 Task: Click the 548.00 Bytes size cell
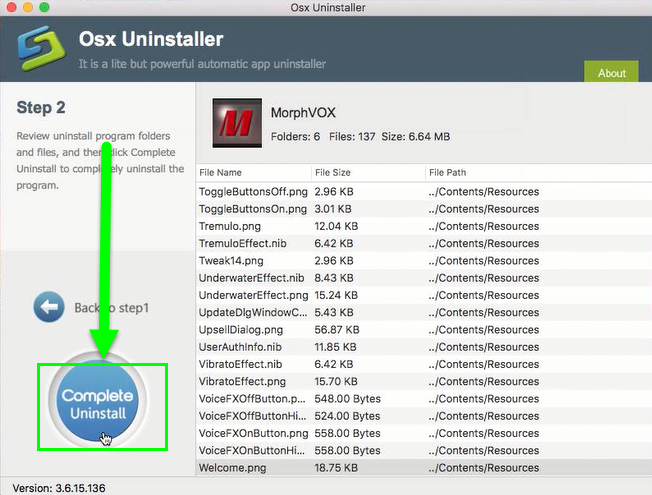[x=347, y=399]
